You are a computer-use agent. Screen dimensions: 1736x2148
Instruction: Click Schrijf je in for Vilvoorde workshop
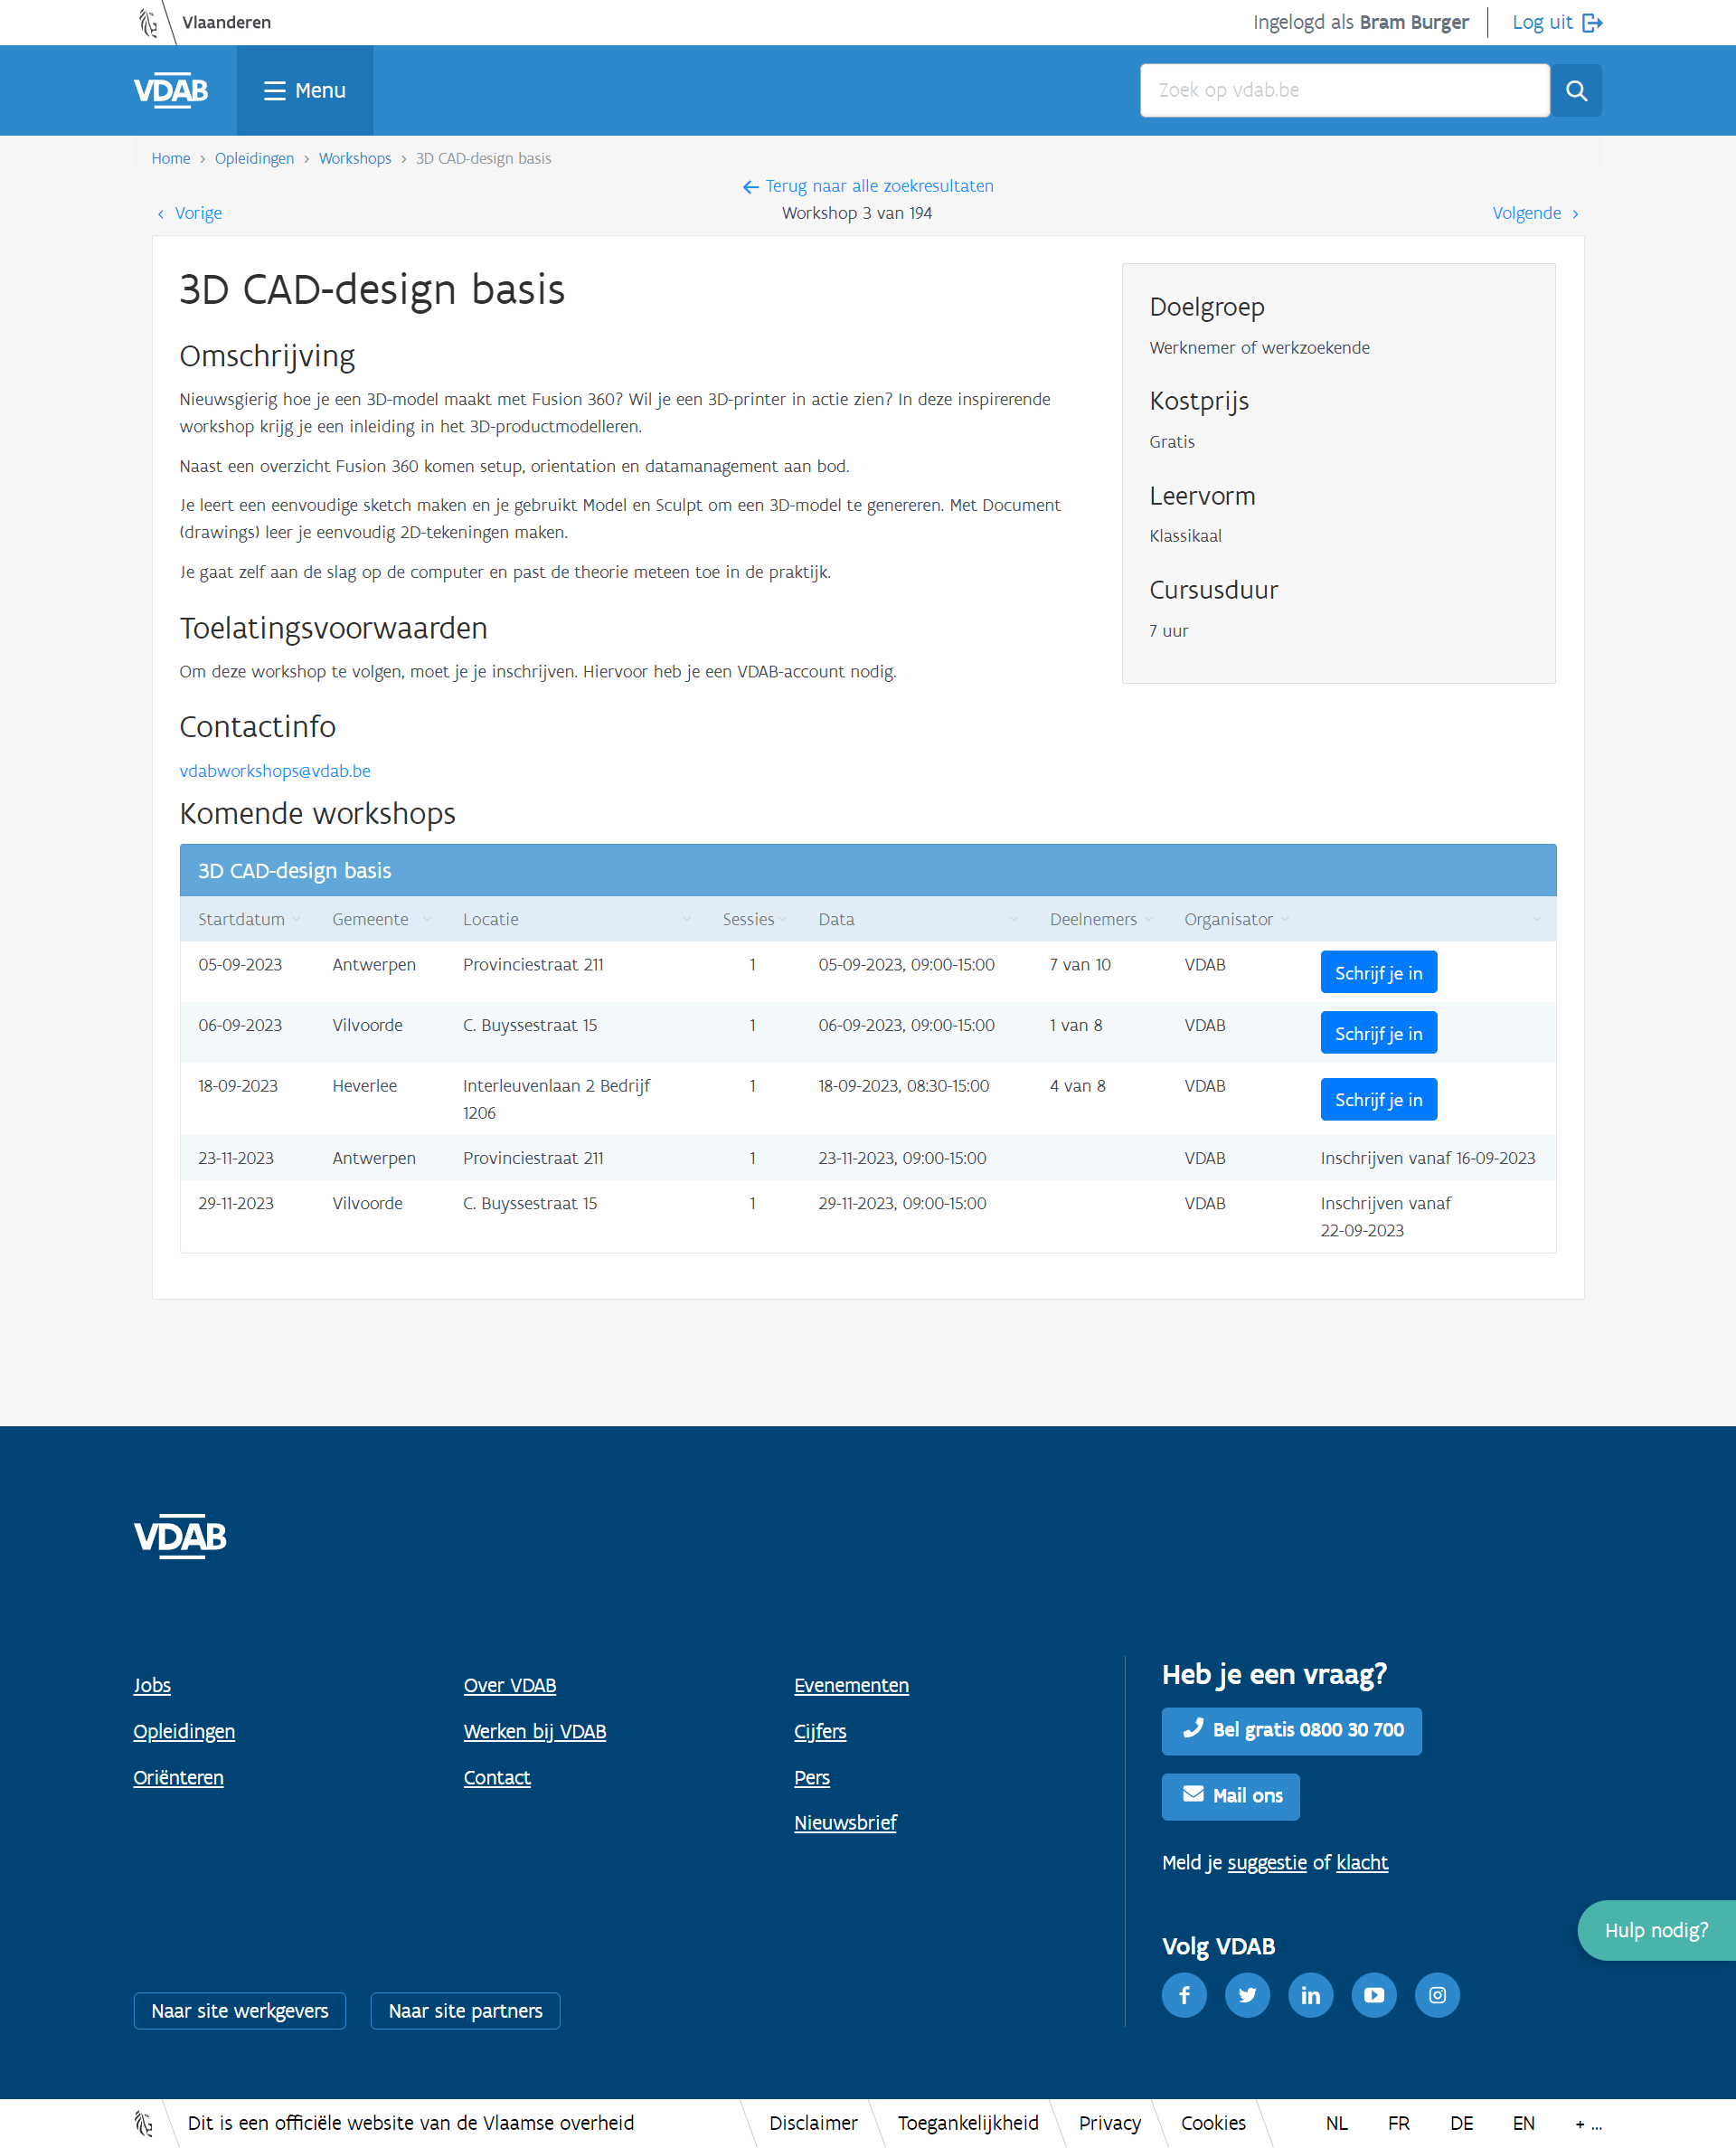[x=1378, y=1033]
